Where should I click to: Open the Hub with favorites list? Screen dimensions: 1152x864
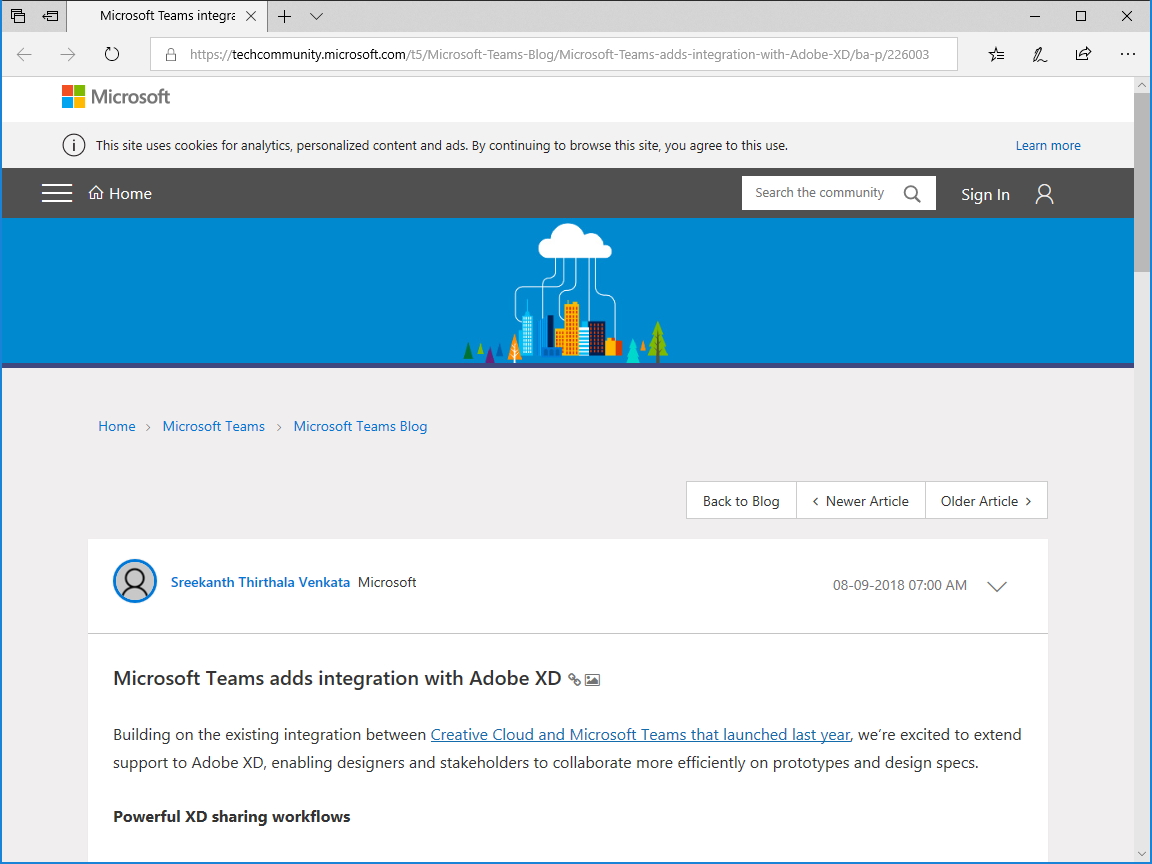(x=996, y=54)
